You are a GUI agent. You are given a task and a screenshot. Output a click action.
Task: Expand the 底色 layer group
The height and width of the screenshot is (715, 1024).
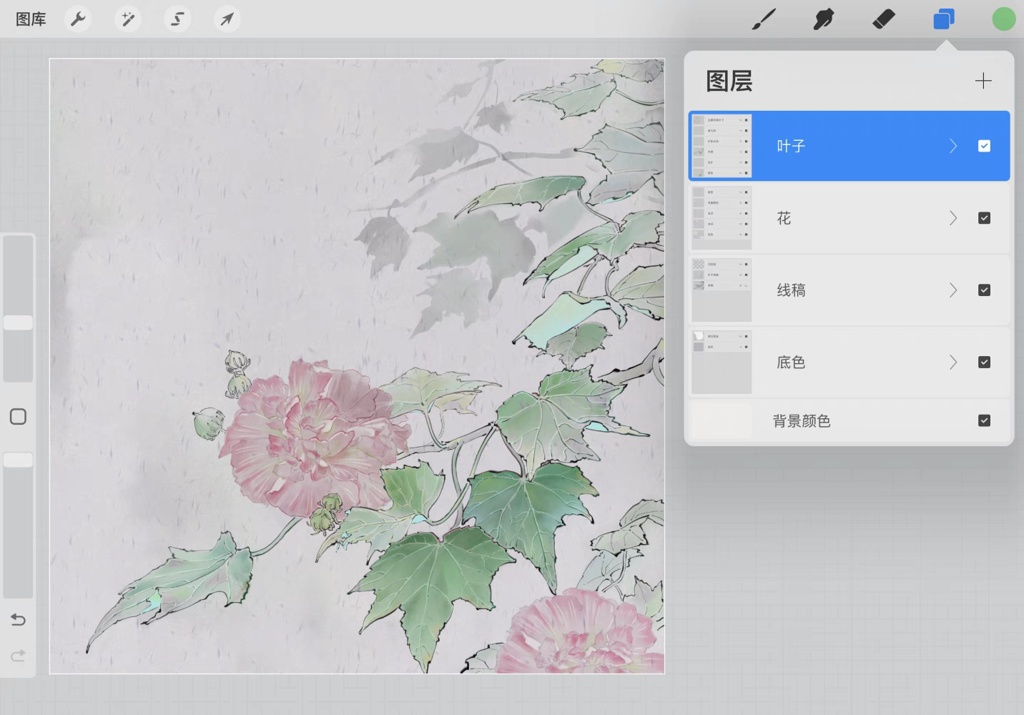tap(953, 363)
